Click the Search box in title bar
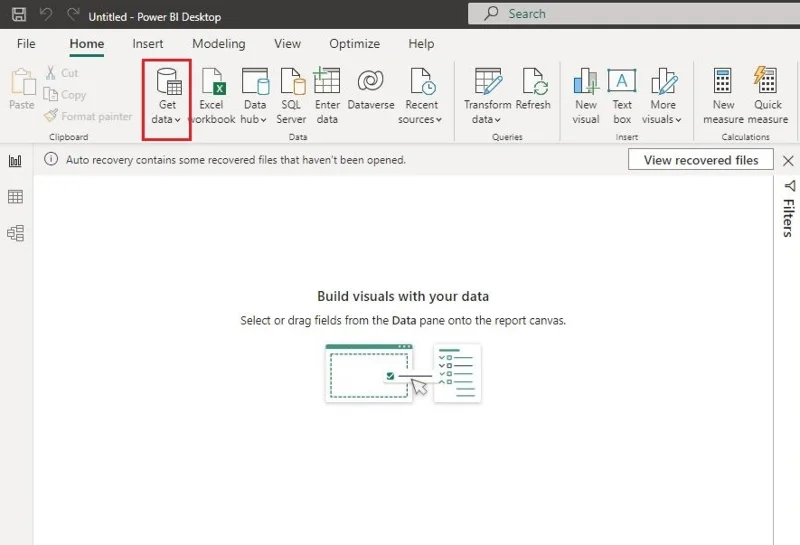 pyautogui.click(x=634, y=14)
